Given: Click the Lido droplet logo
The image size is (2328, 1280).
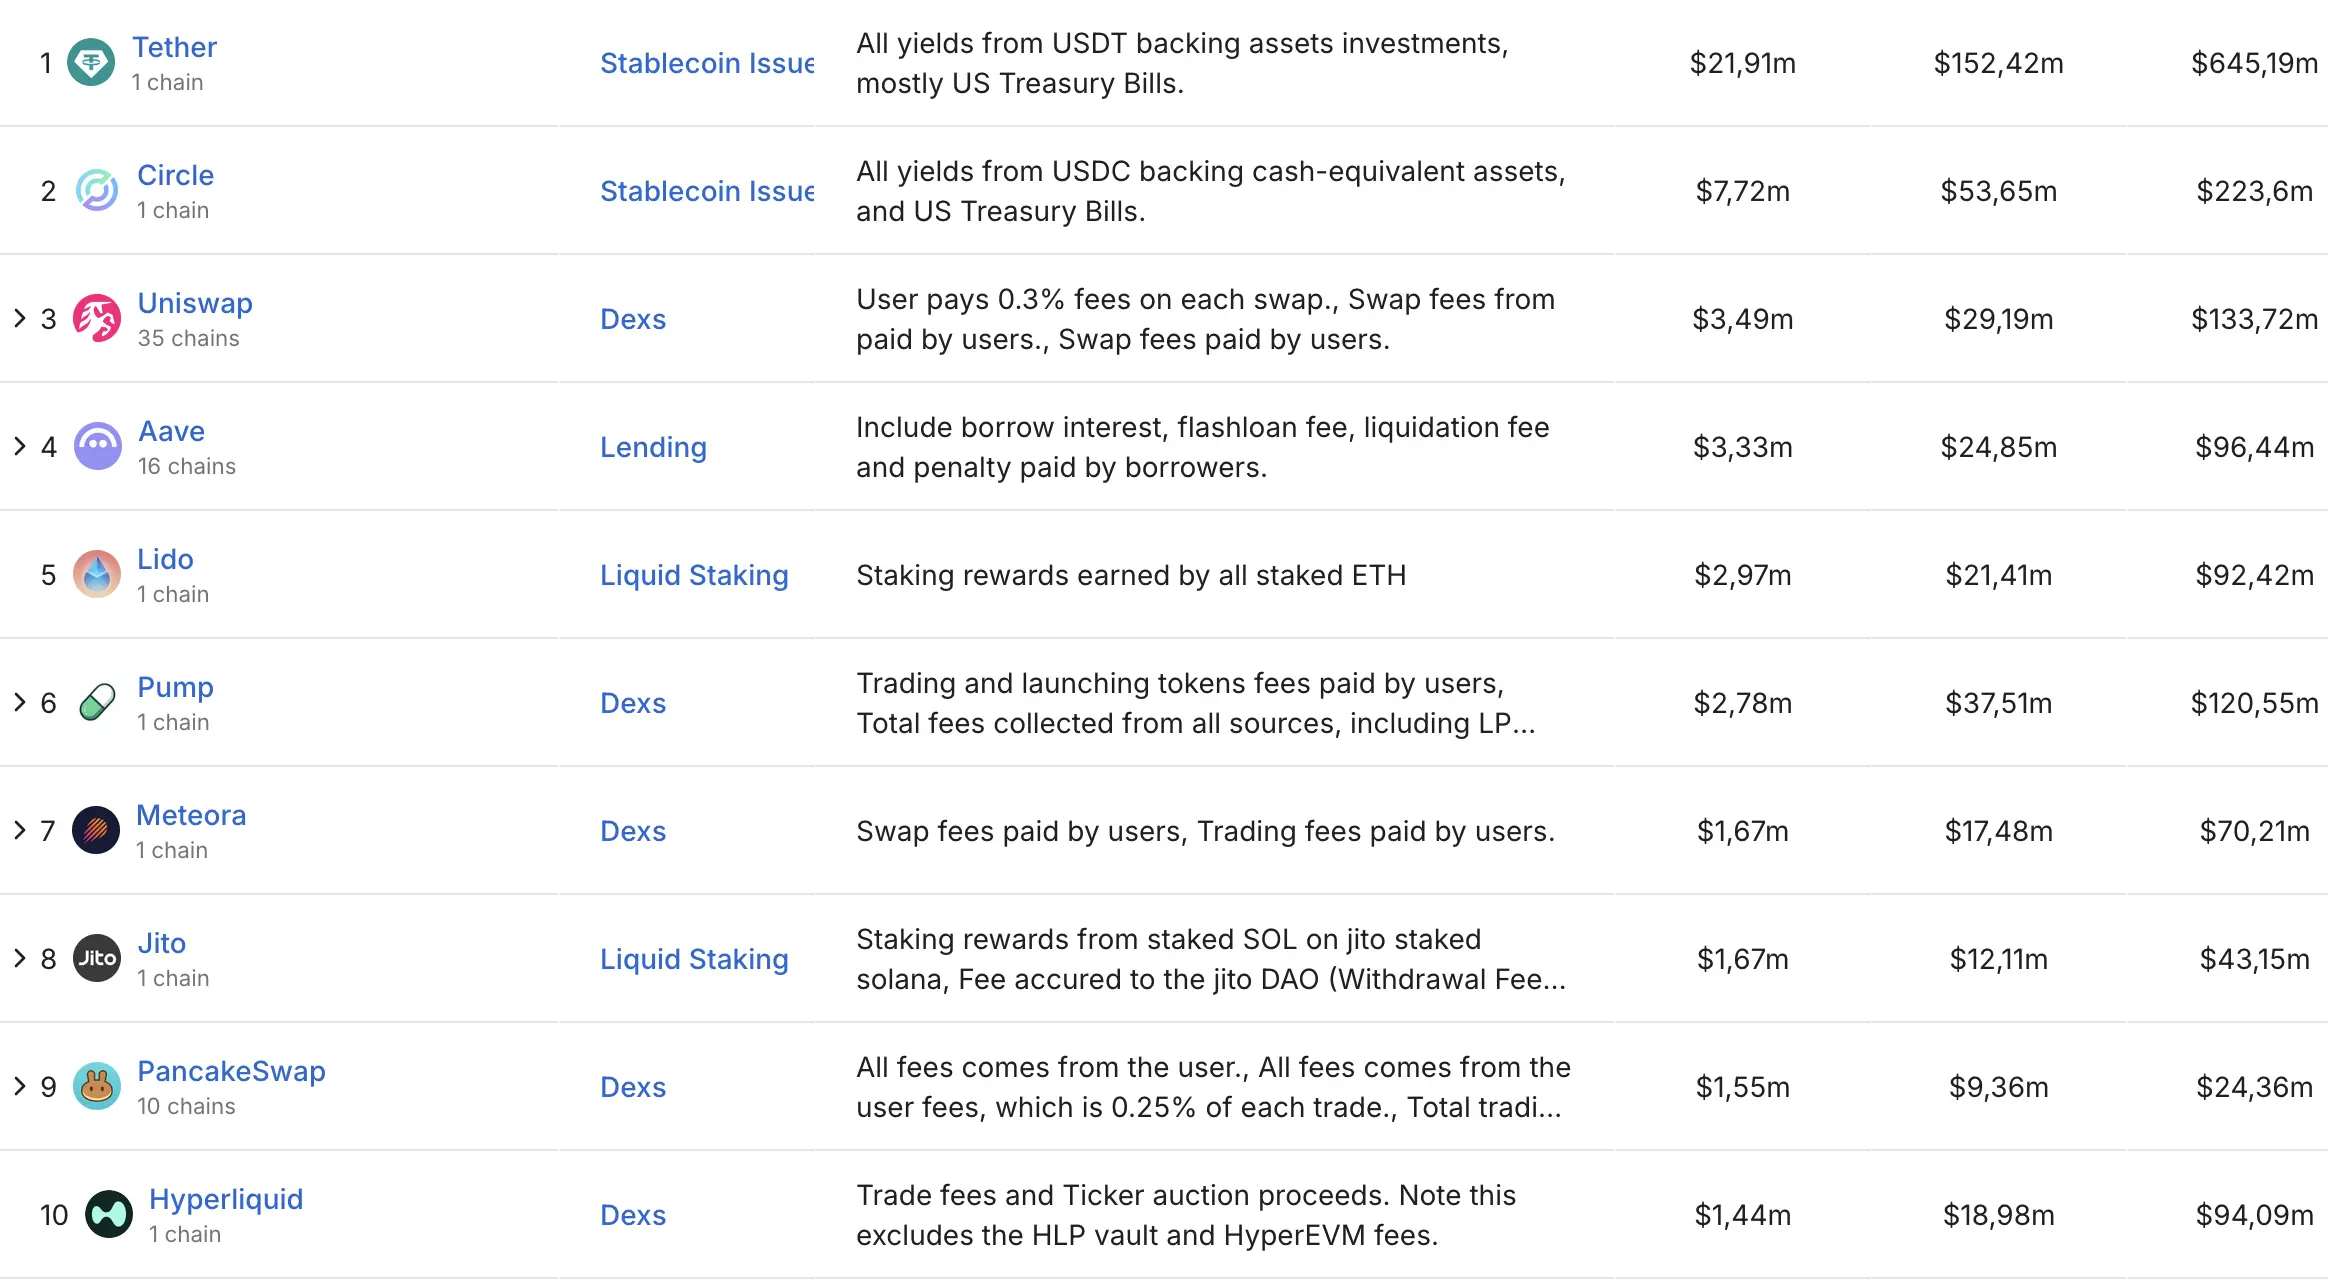Looking at the screenshot, I should tap(97, 574).
